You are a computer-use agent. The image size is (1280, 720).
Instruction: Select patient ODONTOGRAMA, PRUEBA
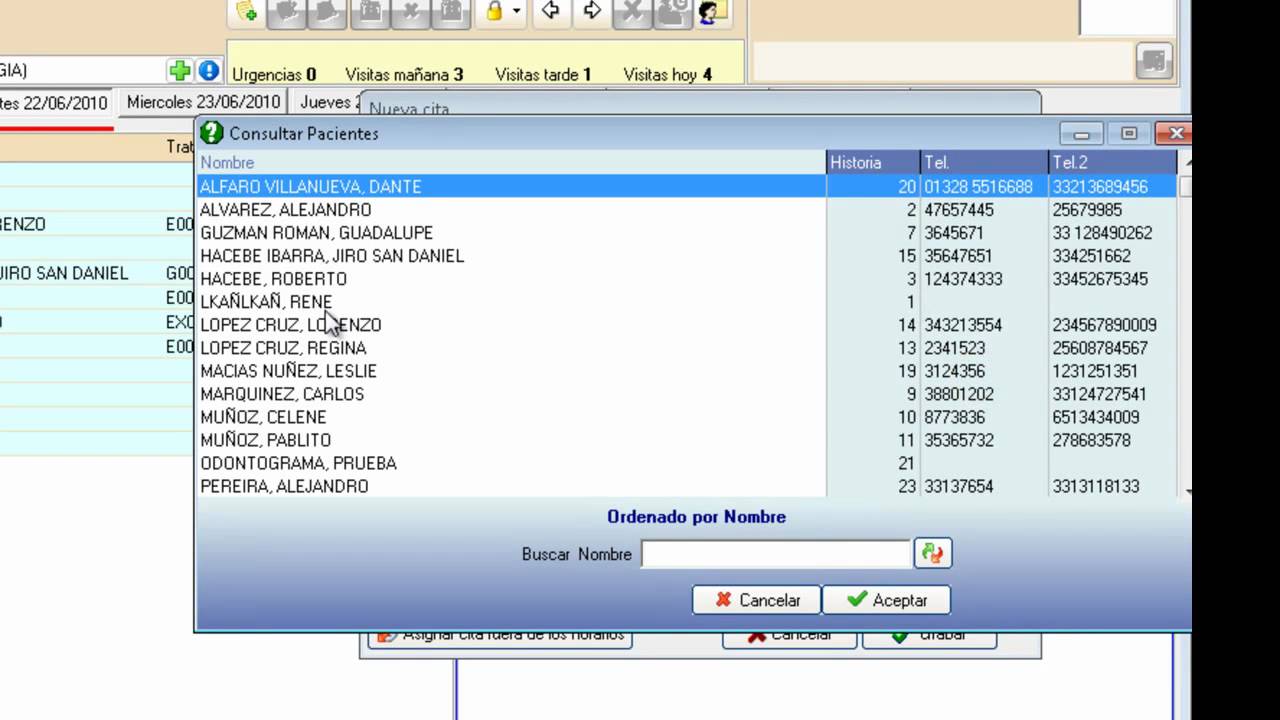(511, 462)
